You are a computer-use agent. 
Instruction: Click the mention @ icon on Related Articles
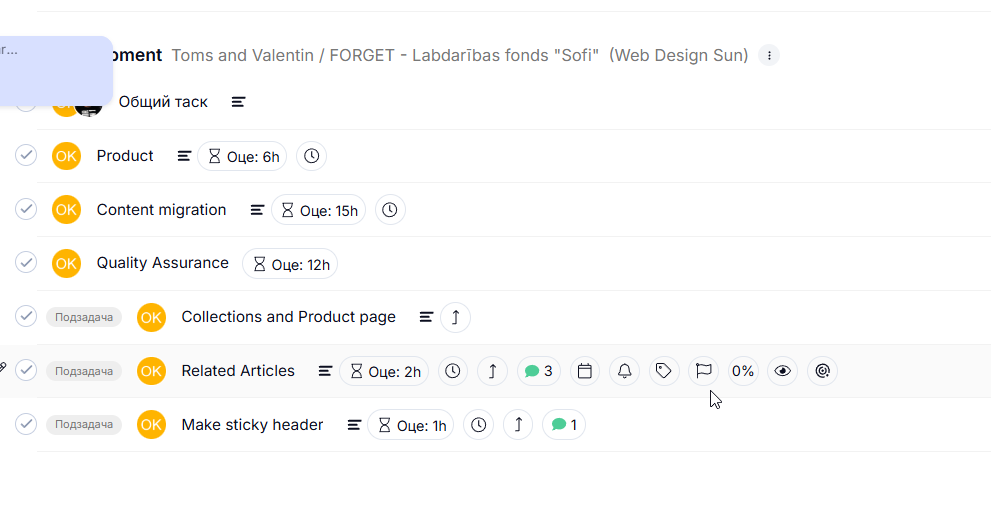(x=822, y=371)
